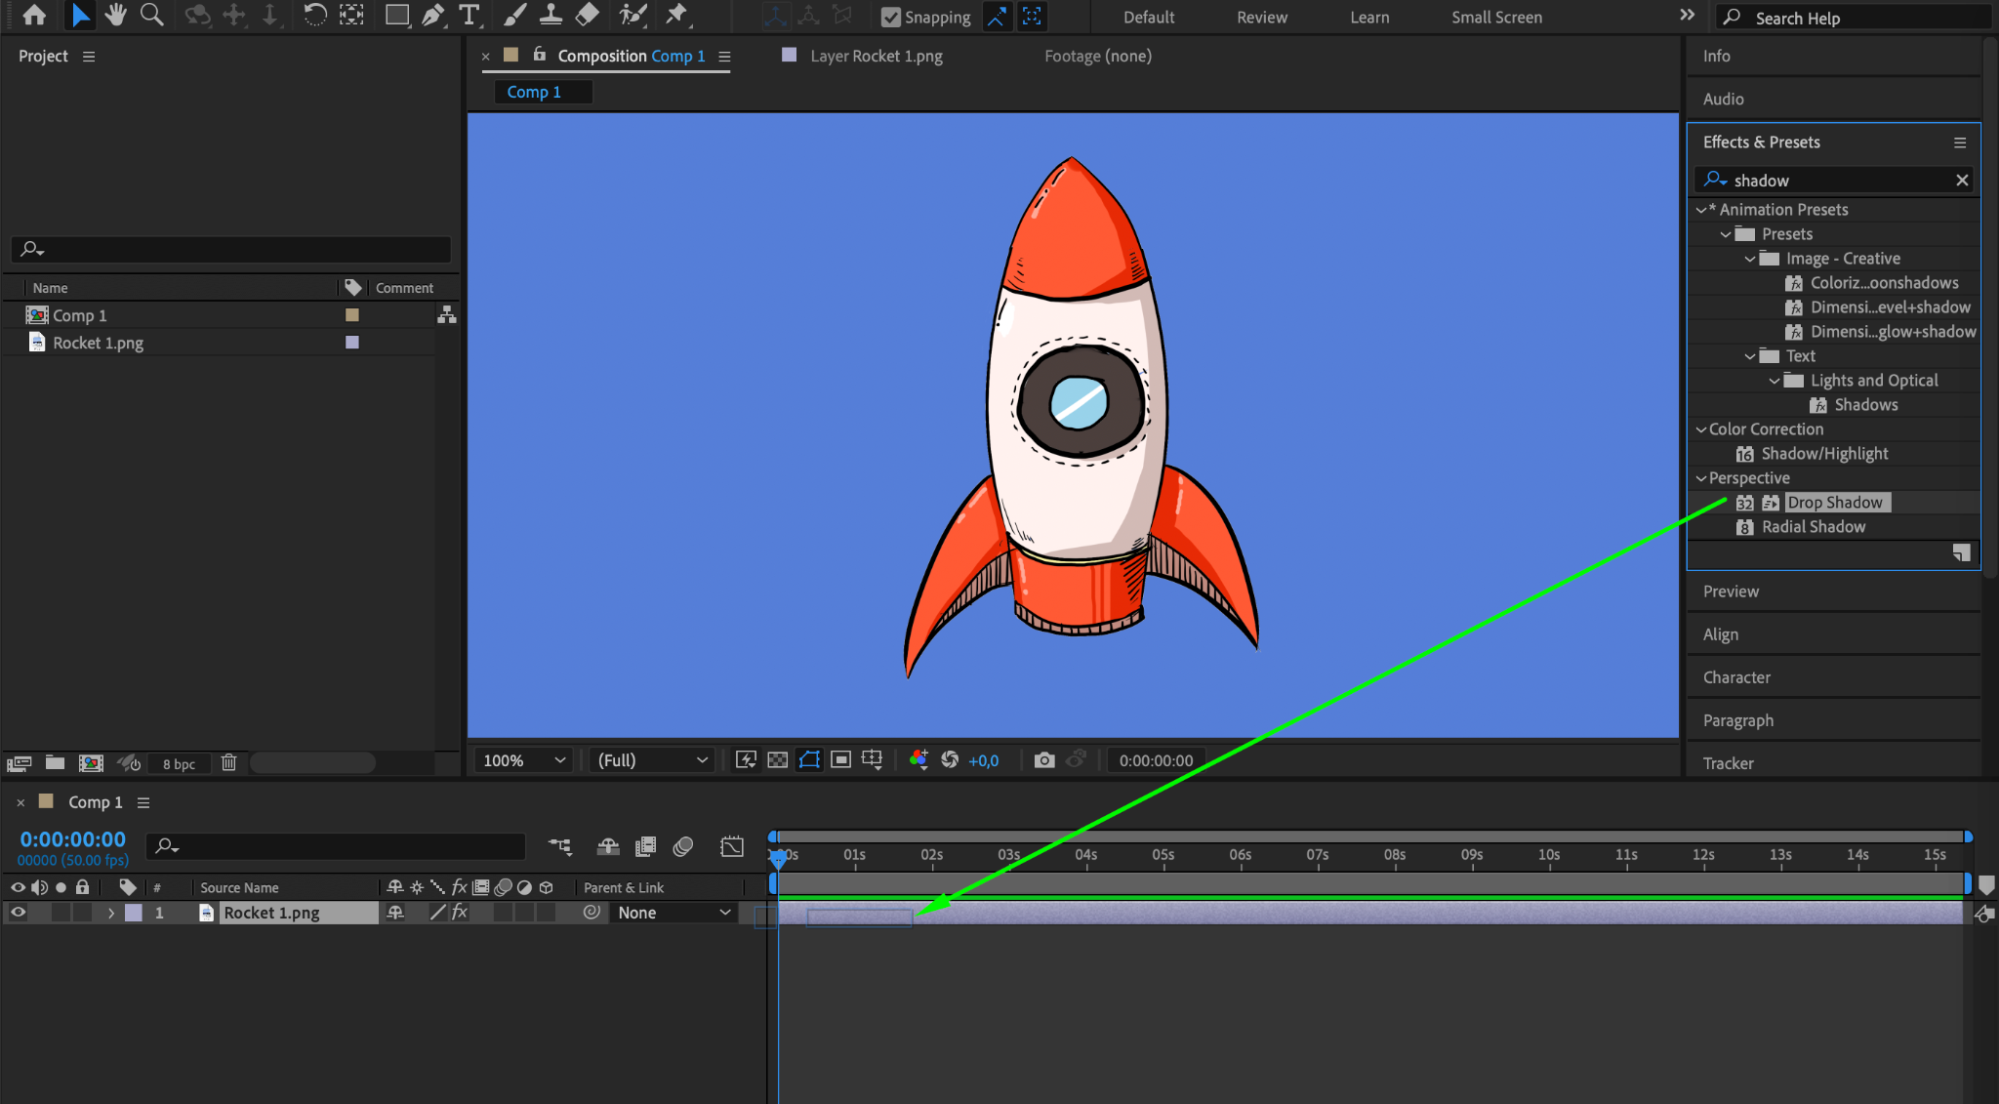Collapse the Perspective effects category
This screenshot has width=1999, height=1104.
pos(1701,478)
